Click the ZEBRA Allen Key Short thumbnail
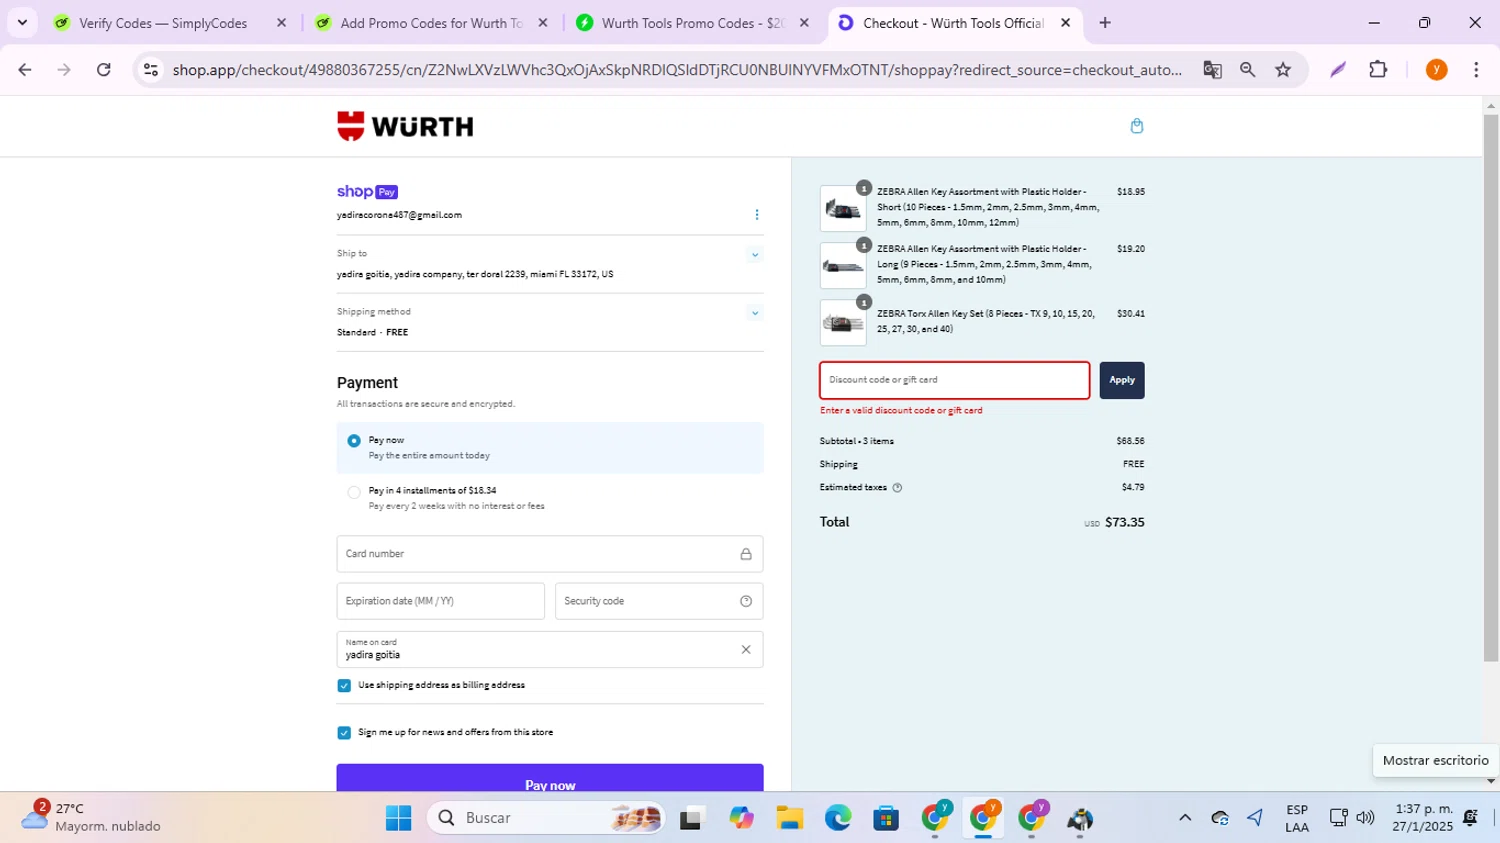 click(843, 209)
